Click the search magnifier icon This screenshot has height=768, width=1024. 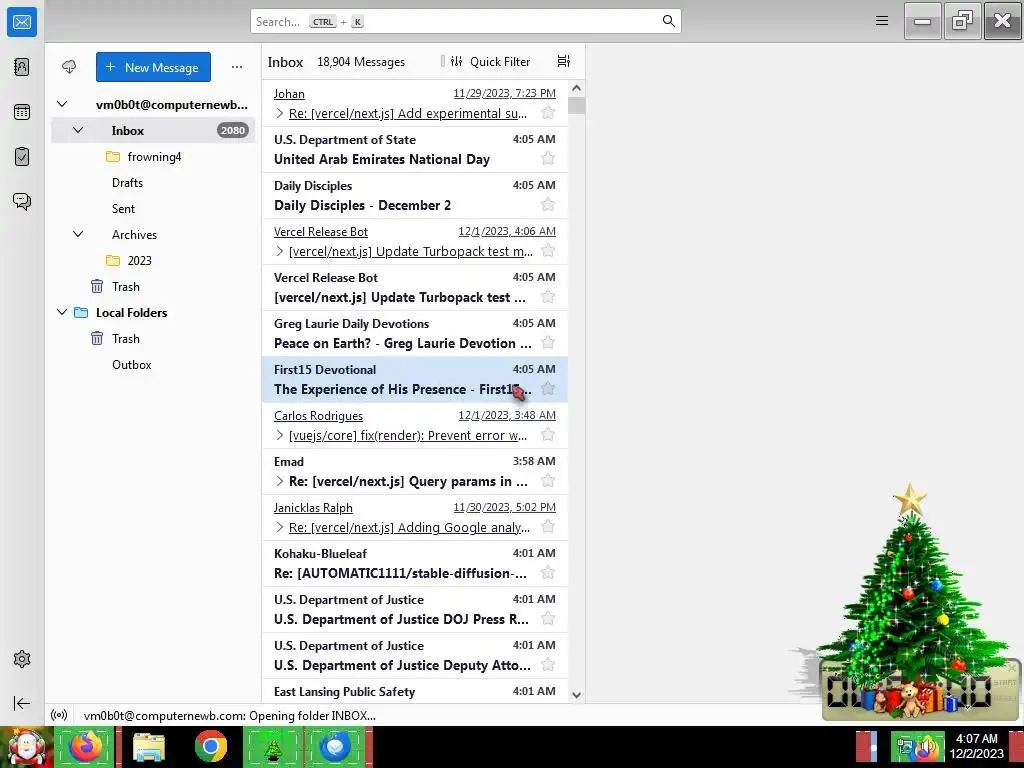[x=668, y=21]
